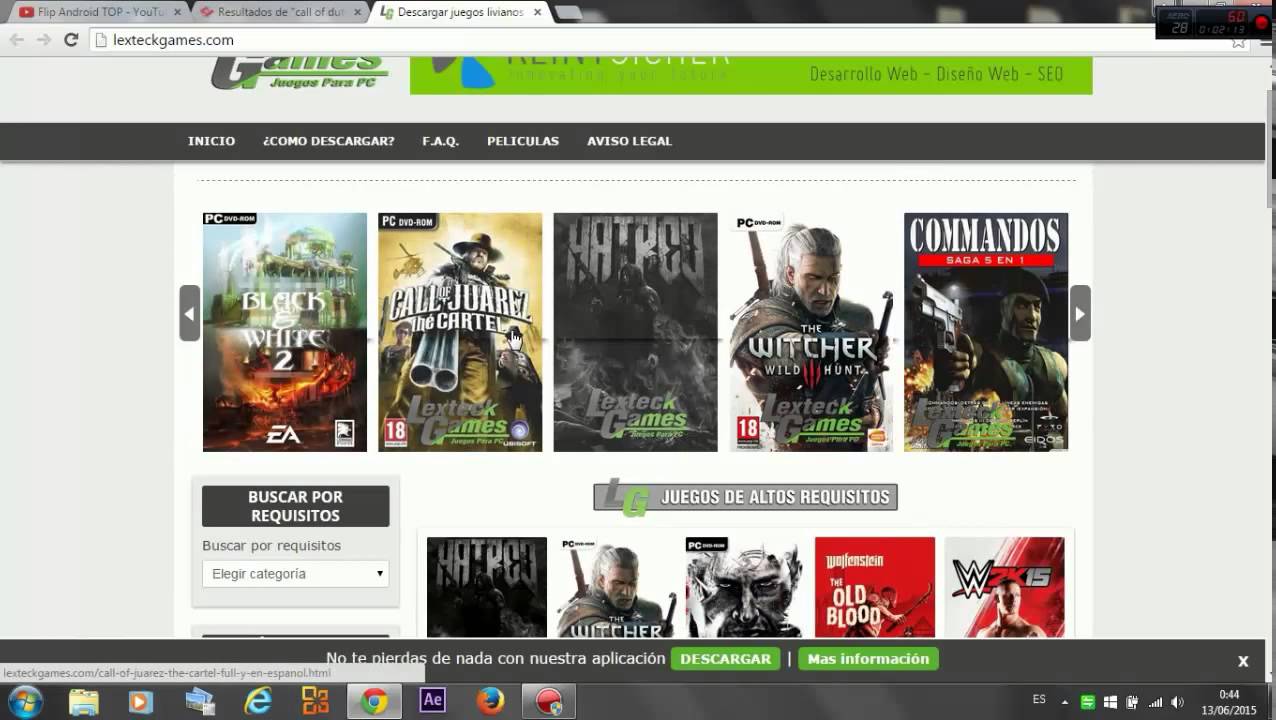
Task: Click the green DESCARGAR button
Action: 726,659
